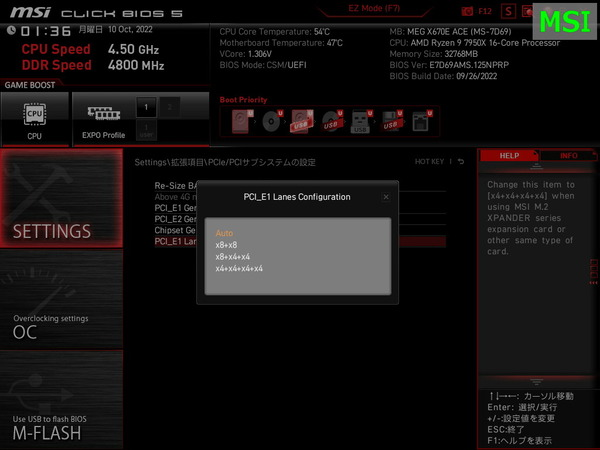This screenshot has height=450, width=600.
Task: Open the SETTINGS section
Action: point(61,198)
